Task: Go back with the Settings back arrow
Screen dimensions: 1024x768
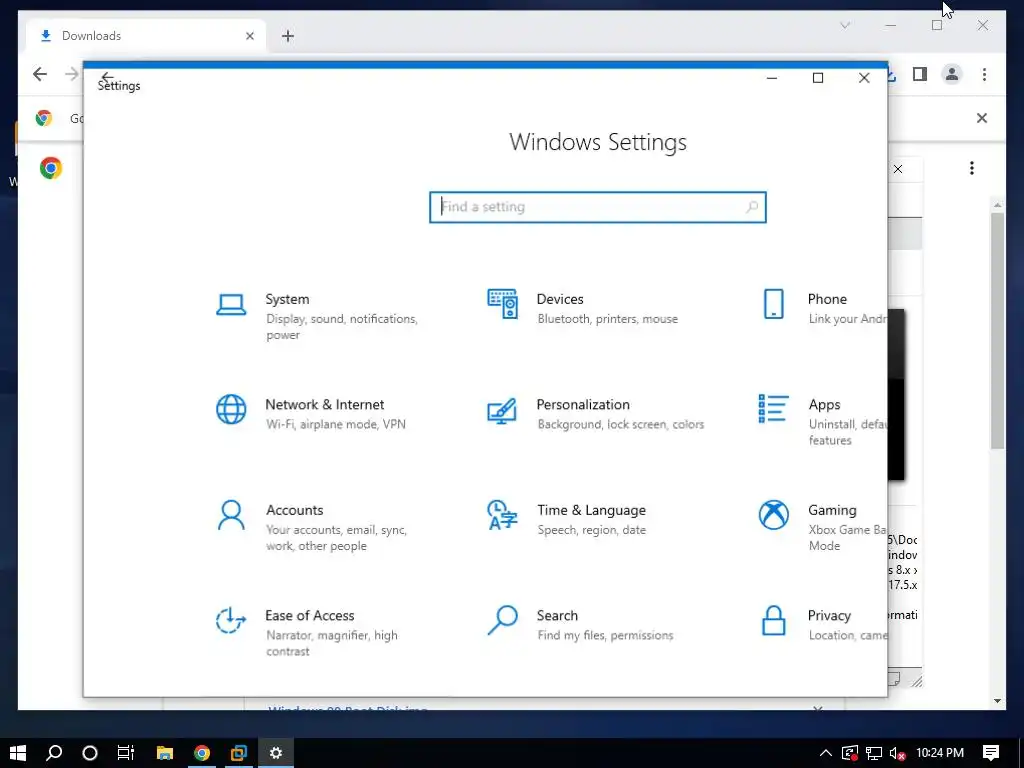Action: point(108,77)
